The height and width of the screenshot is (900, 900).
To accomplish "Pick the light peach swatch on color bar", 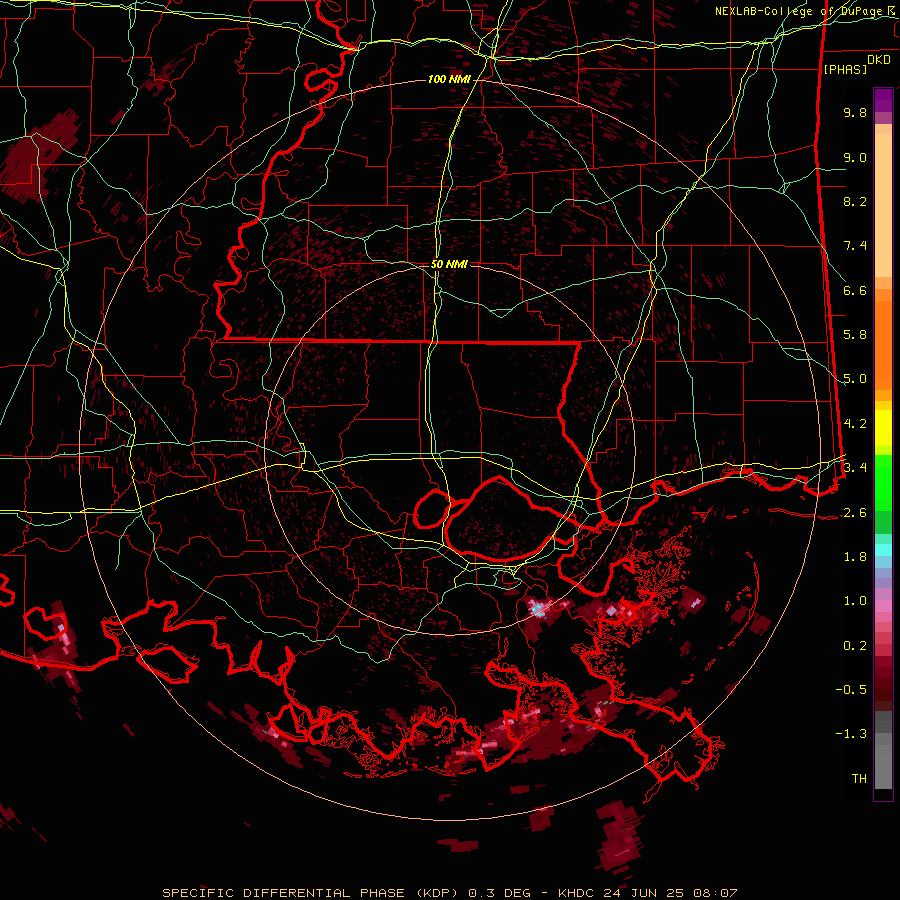I will coord(883,205).
